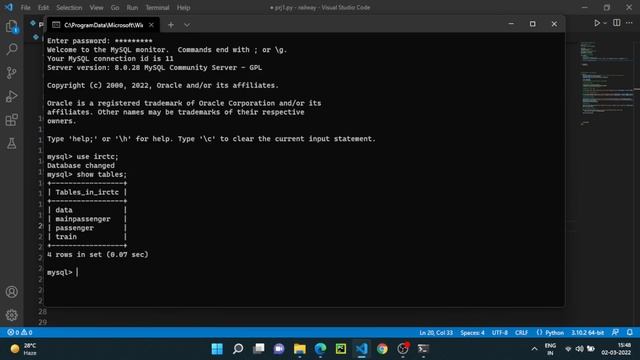Viewport: 640px width, 360px height.
Task: Select Python language mode in status bar
Action: click(x=550, y=333)
